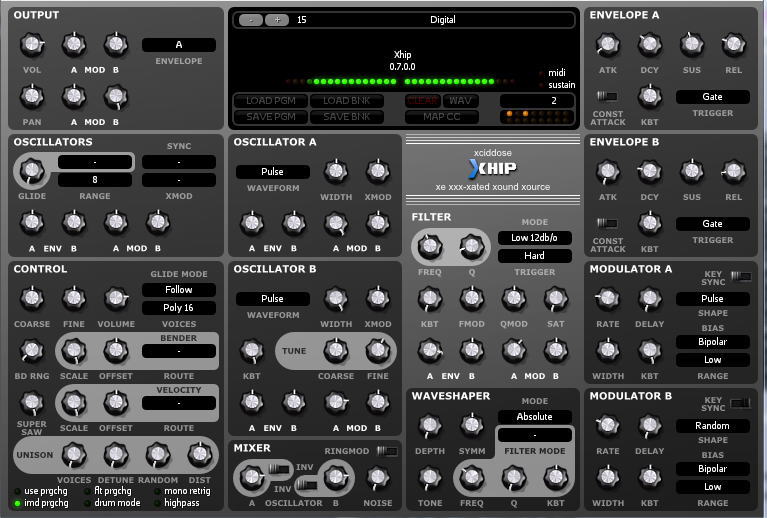This screenshot has width=767, height=518.
Task: Click the Envelope B ATK knob
Action: click(x=608, y=171)
